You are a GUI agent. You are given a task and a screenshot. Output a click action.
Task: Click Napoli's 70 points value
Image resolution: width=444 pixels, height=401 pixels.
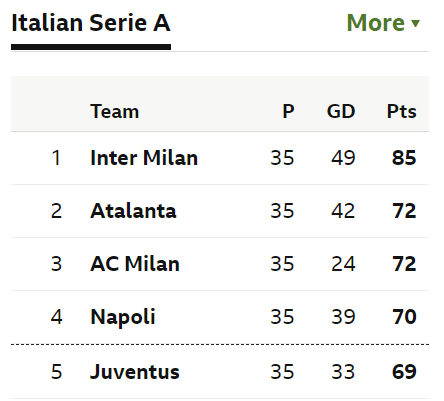(x=404, y=317)
